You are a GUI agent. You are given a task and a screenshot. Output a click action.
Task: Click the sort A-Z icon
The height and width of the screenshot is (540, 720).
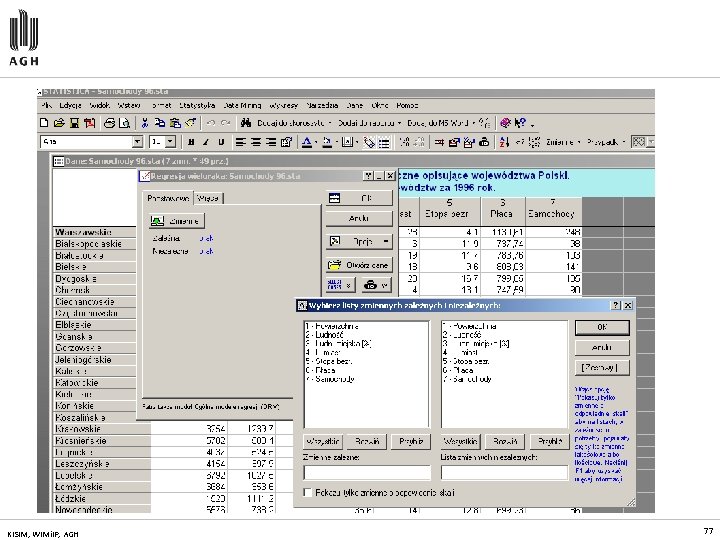click(x=504, y=142)
